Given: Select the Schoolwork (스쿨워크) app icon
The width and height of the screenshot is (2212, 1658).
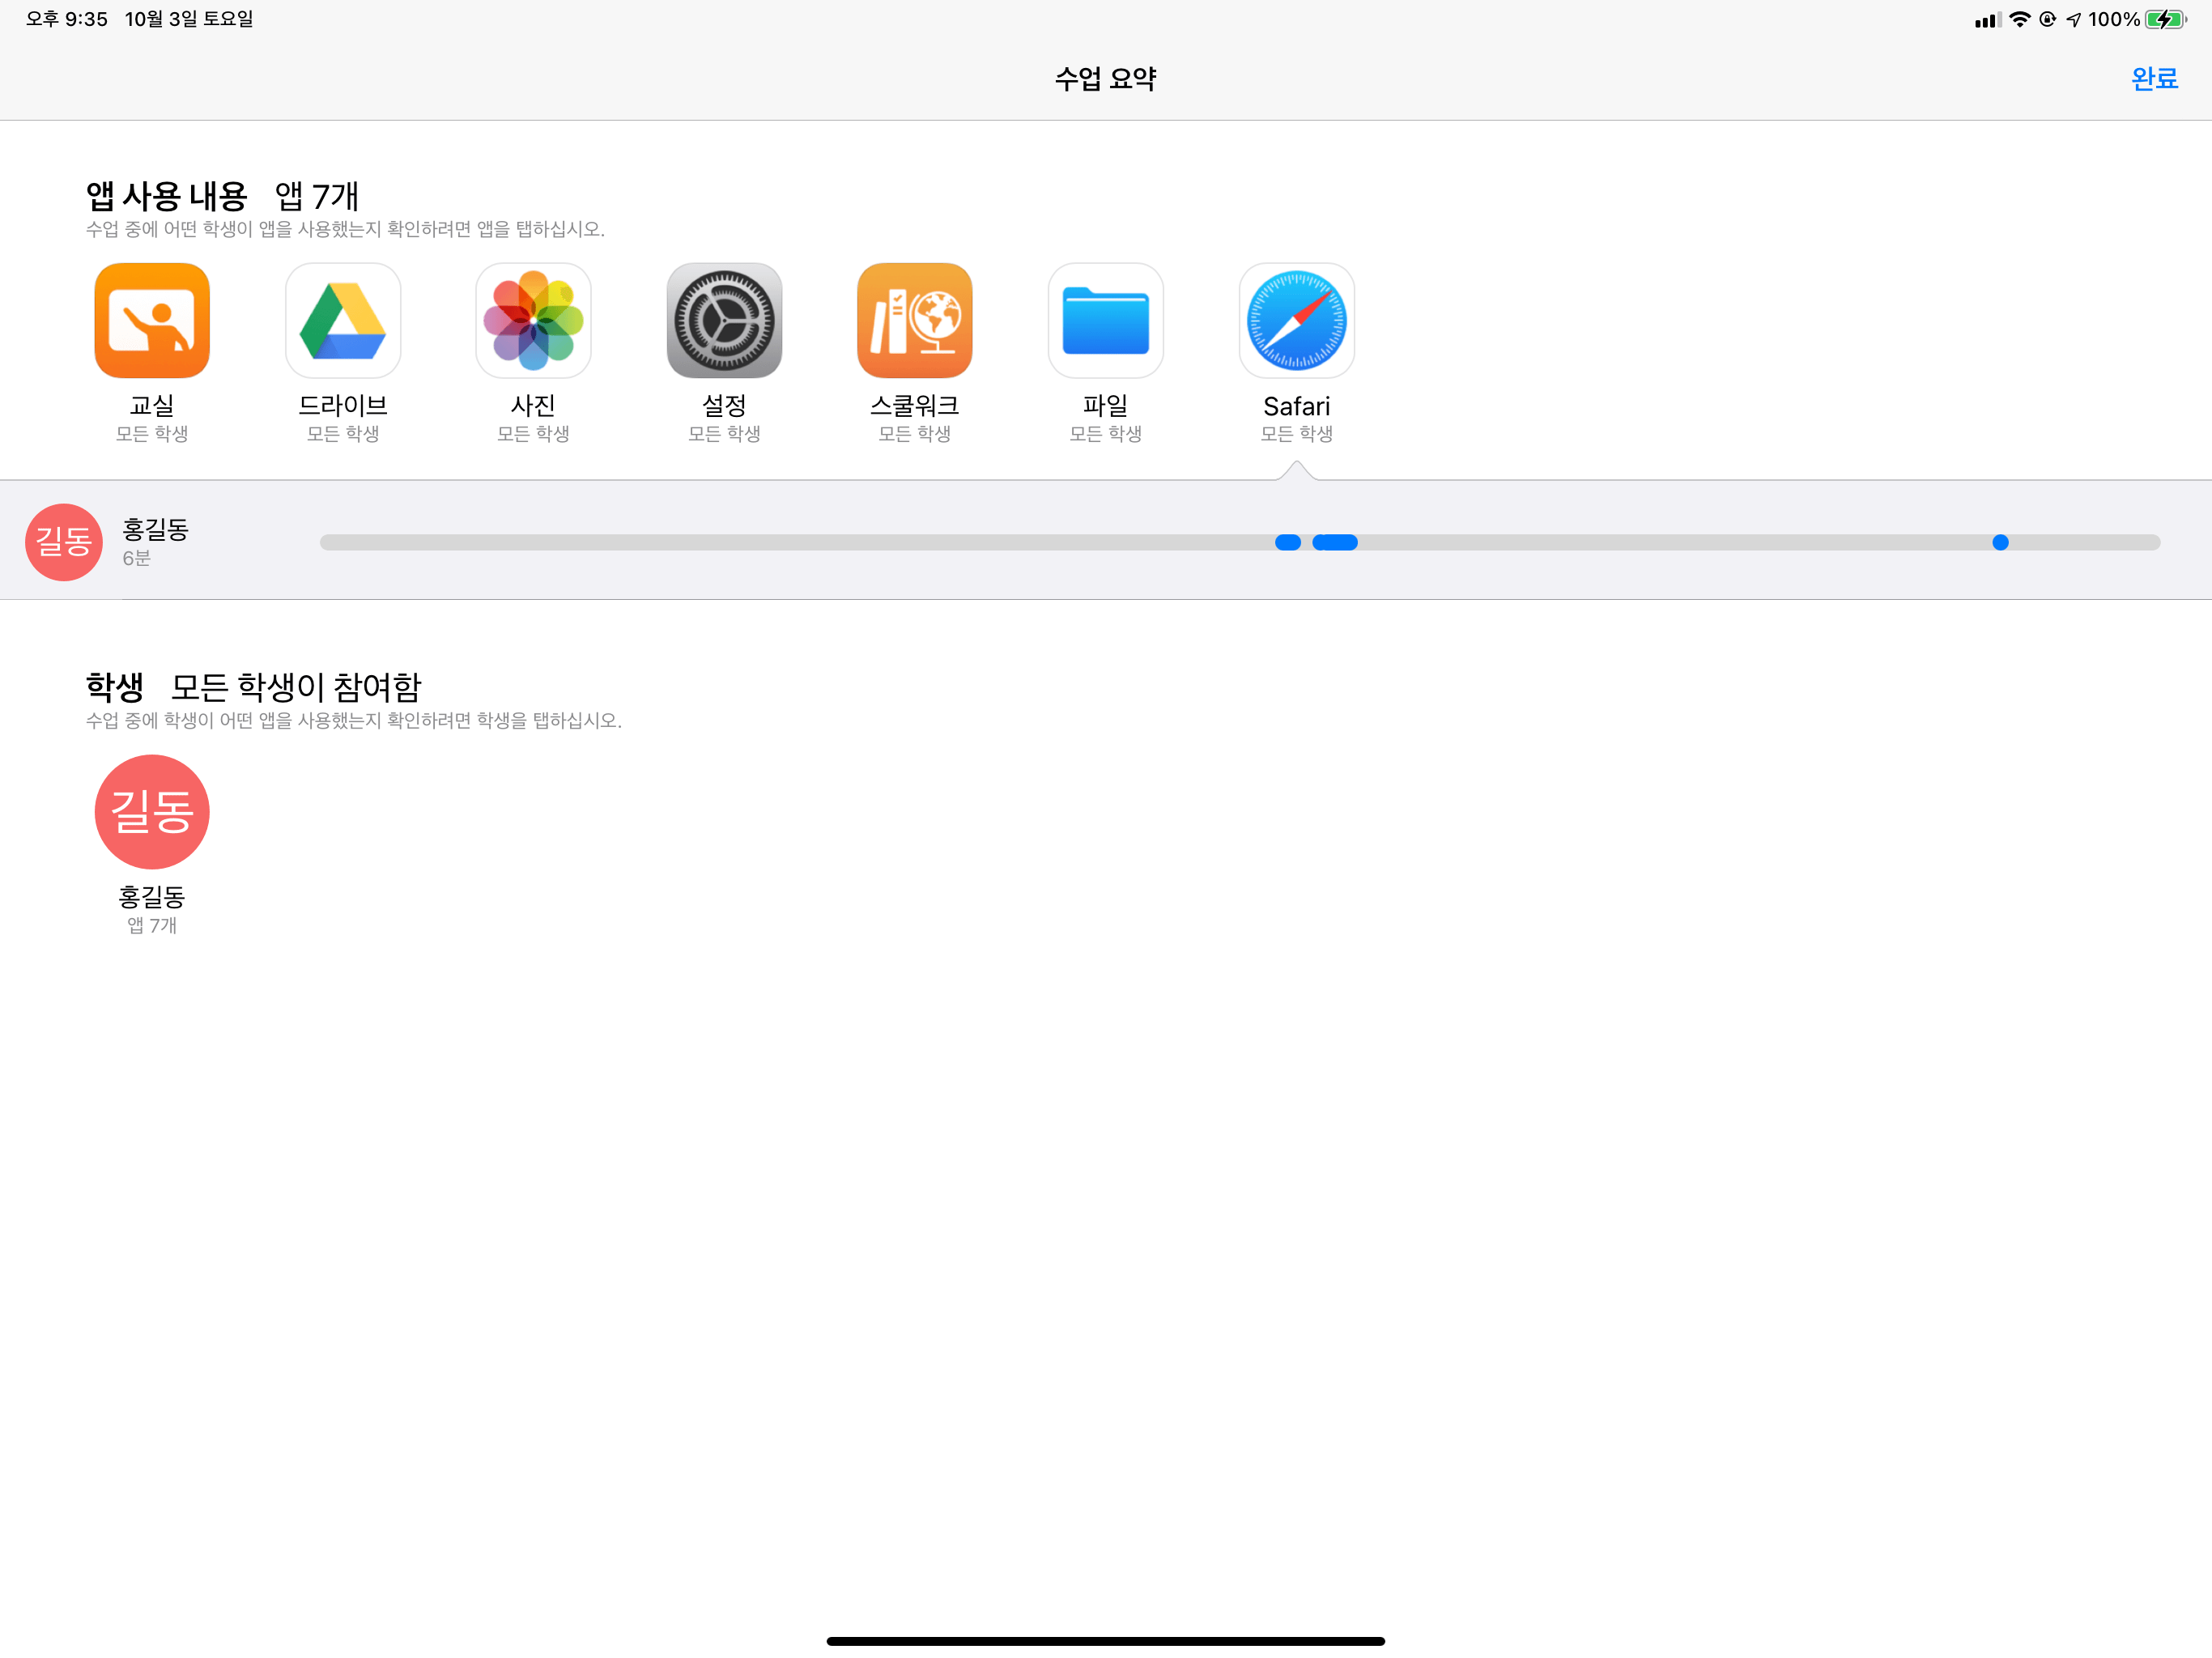Looking at the screenshot, I should click(x=914, y=320).
